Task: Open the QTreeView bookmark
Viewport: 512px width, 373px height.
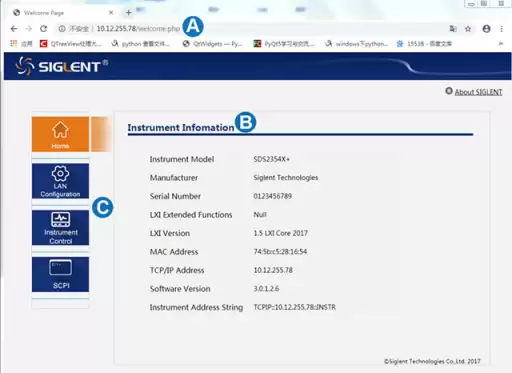Action: 71,44
